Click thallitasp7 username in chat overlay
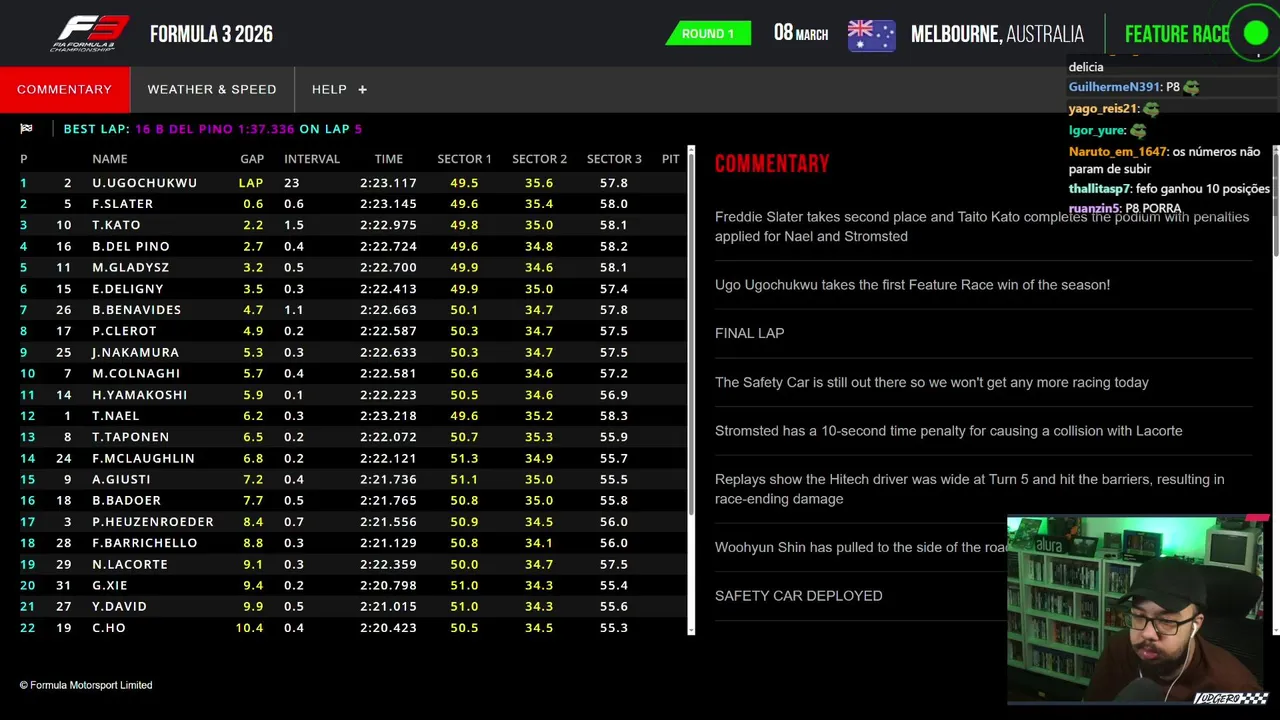 coord(1099,189)
